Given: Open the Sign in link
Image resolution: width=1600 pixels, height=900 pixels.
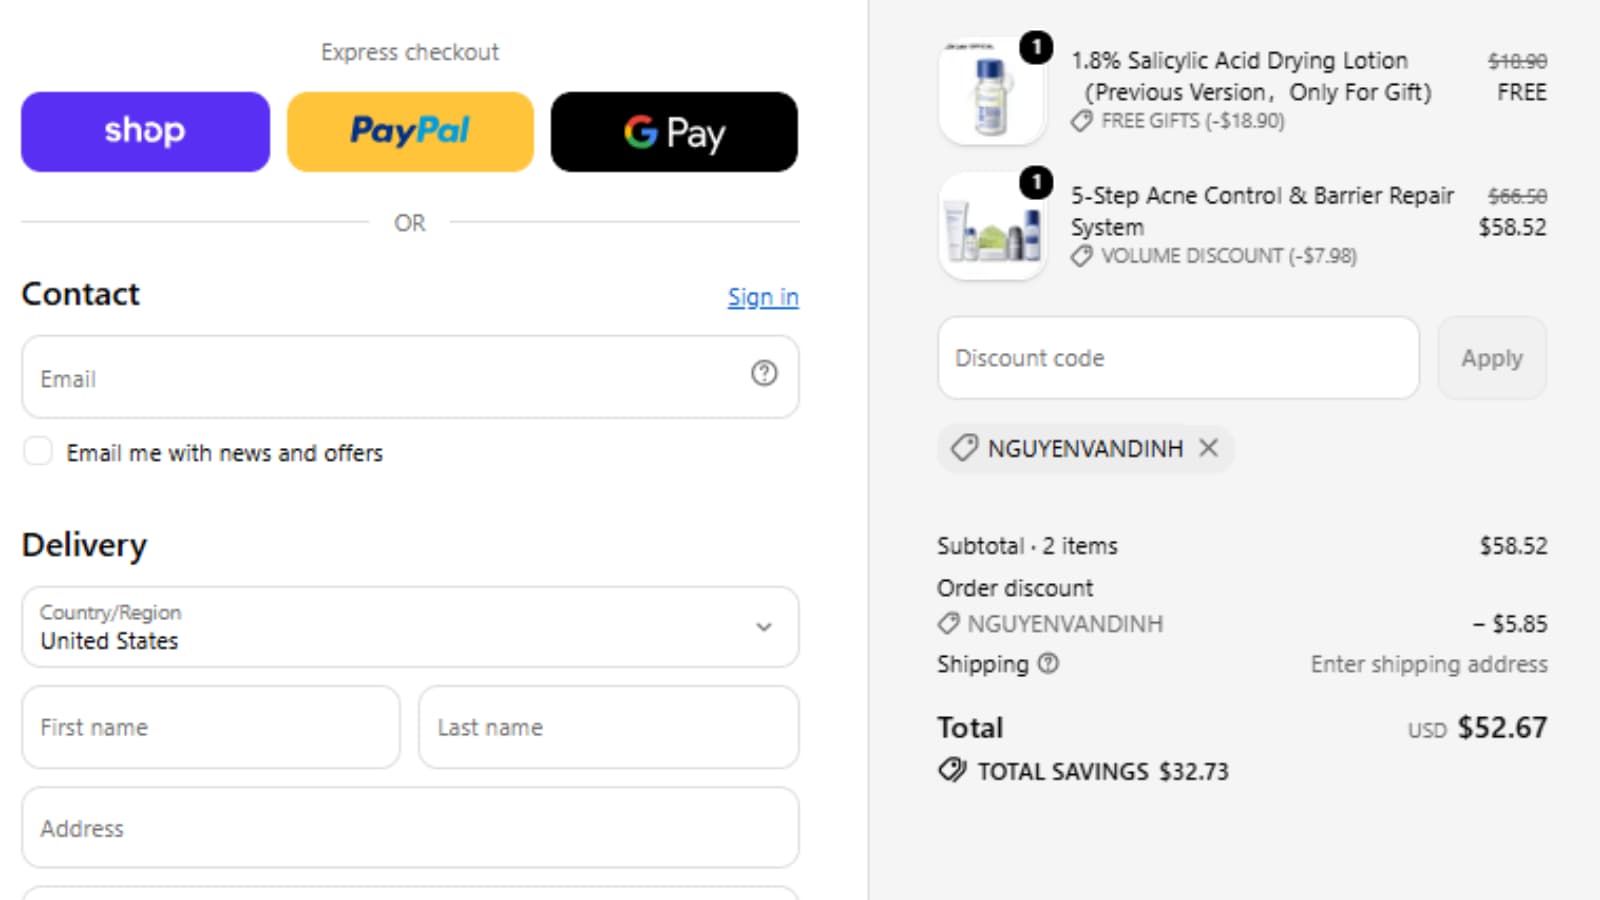Looking at the screenshot, I should [763, 297].
